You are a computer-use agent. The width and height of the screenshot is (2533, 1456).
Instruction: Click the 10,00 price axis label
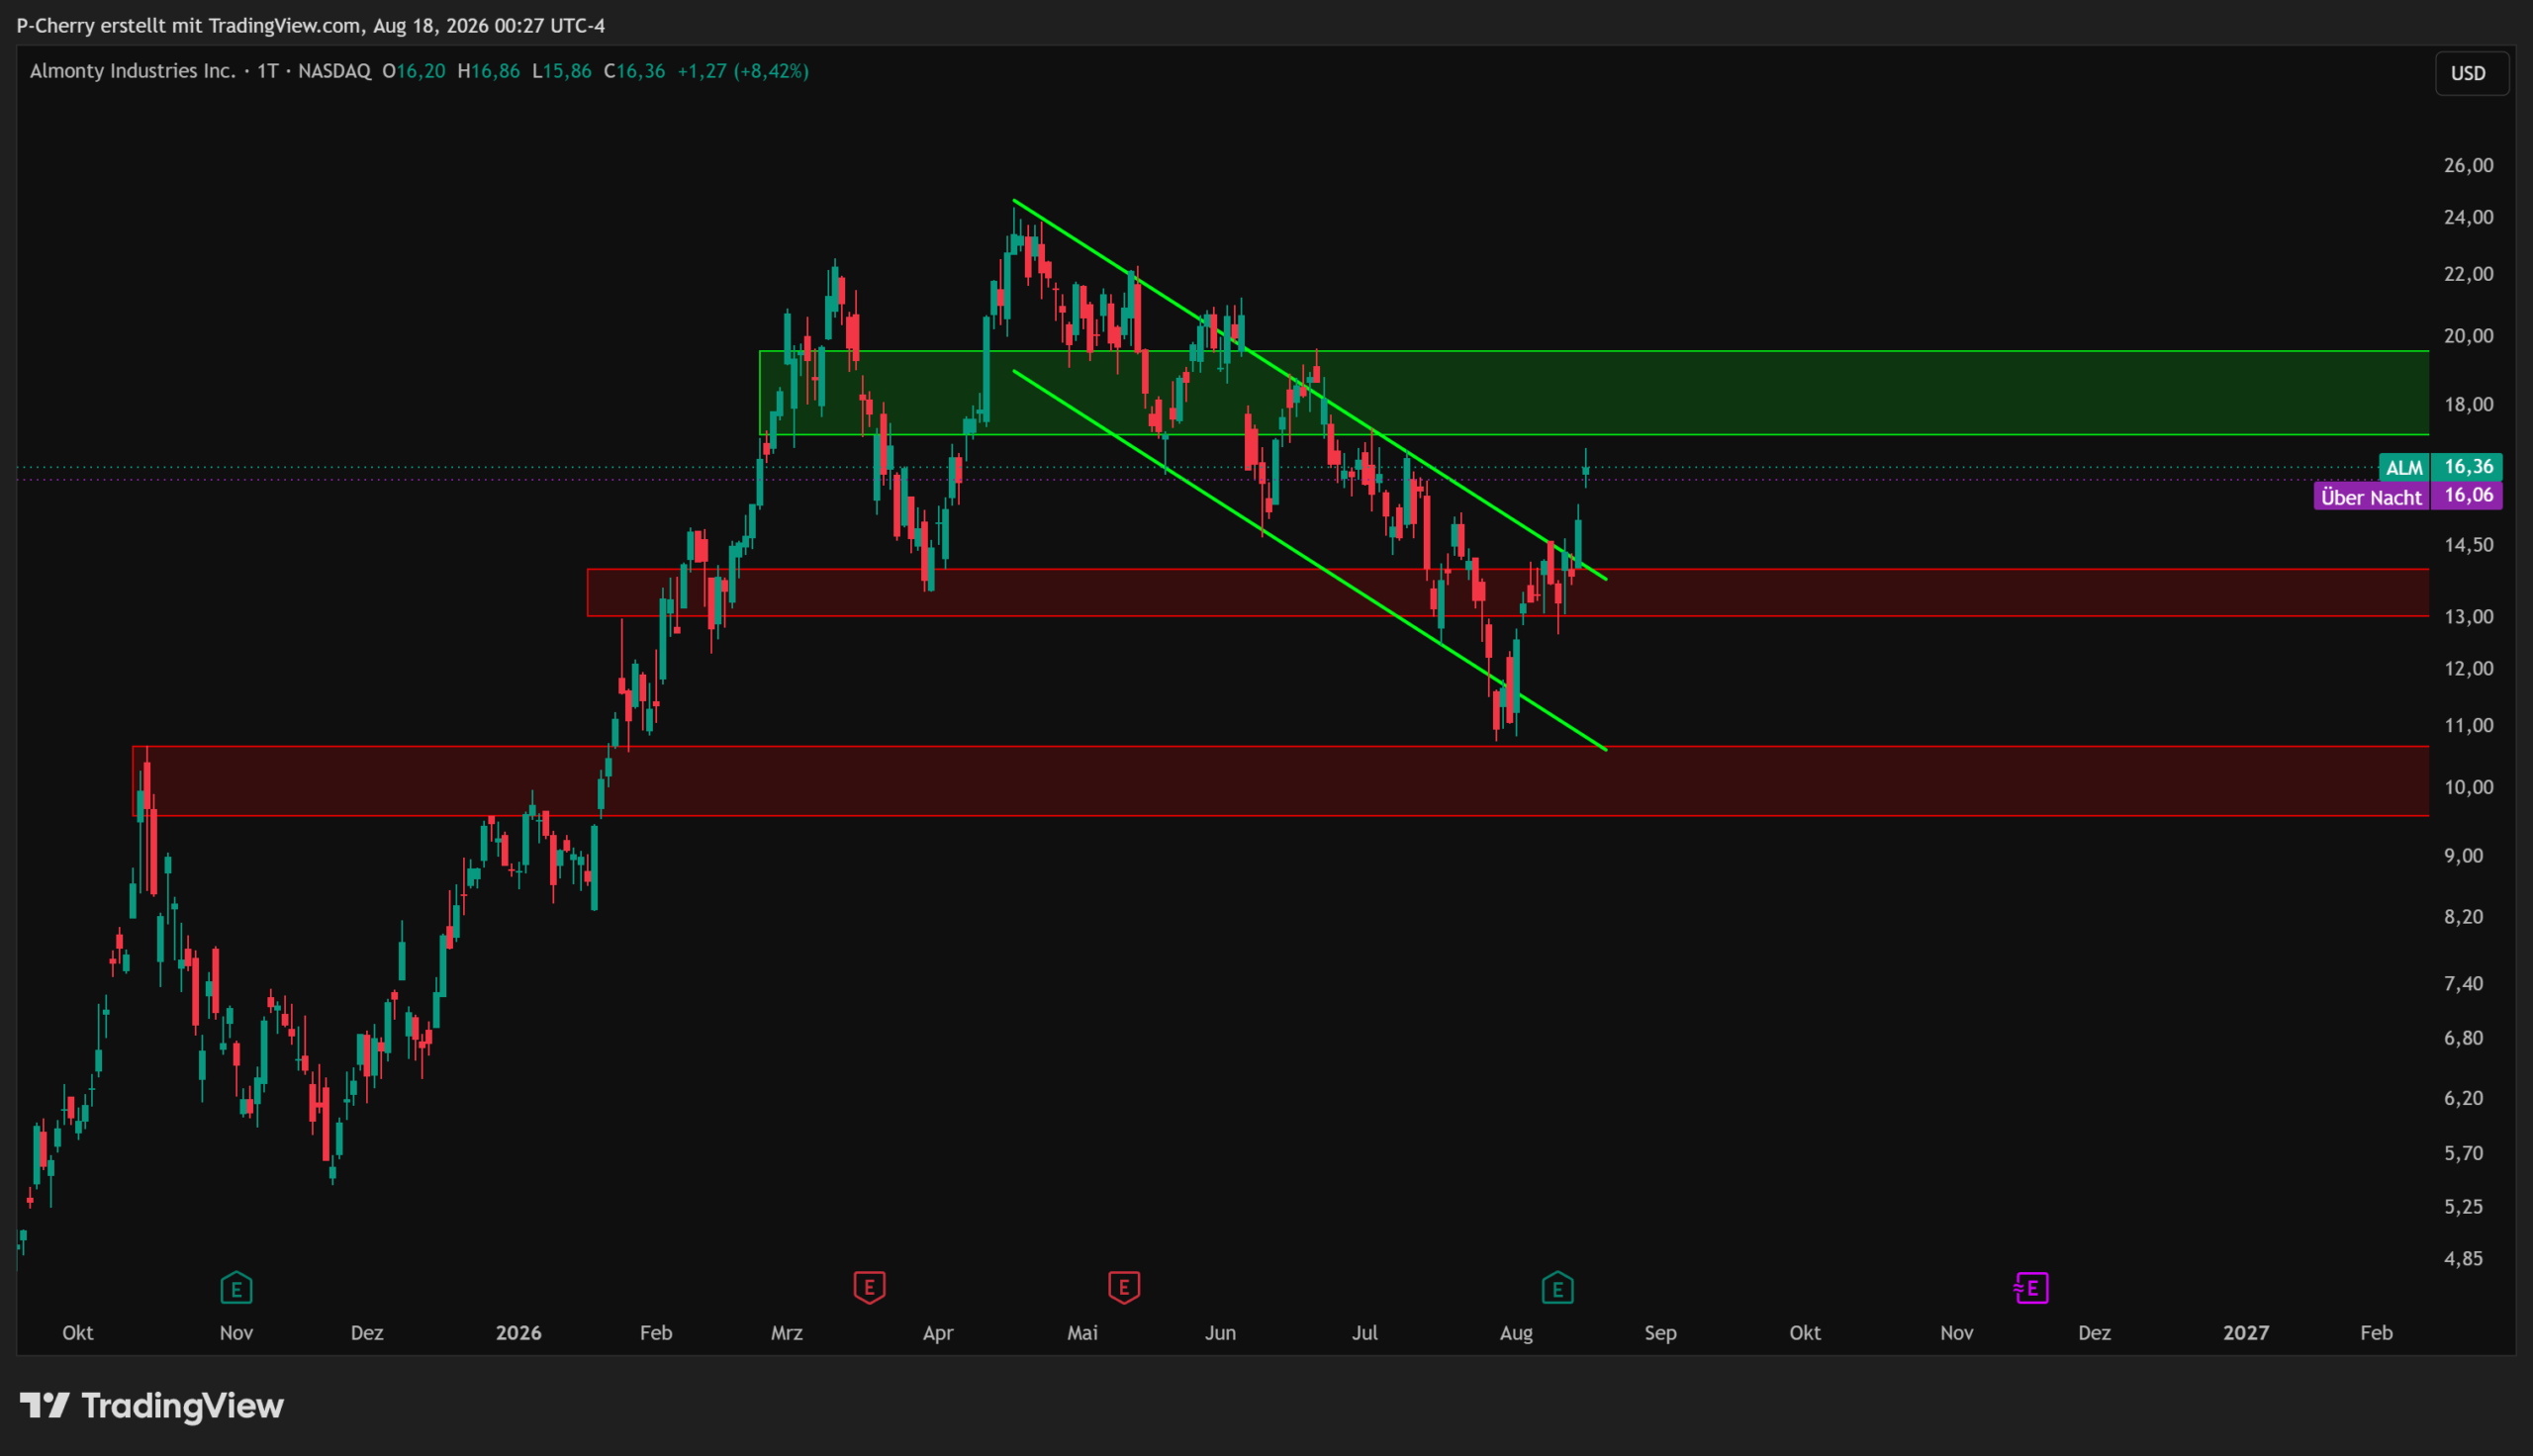(x=2468, y=788)
